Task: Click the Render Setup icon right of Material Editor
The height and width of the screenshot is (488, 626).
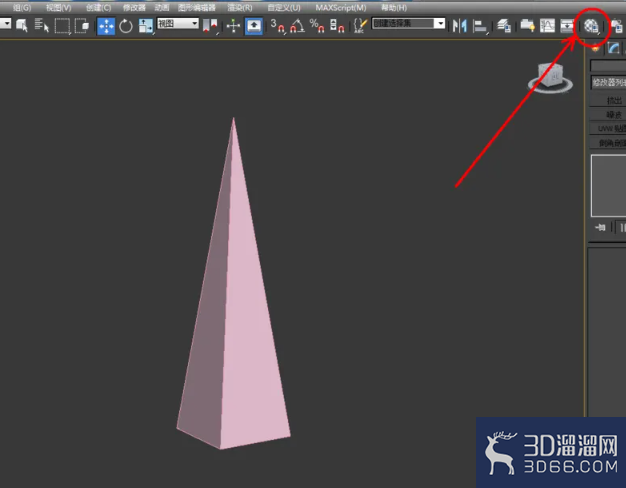Action: pos(618,27)
